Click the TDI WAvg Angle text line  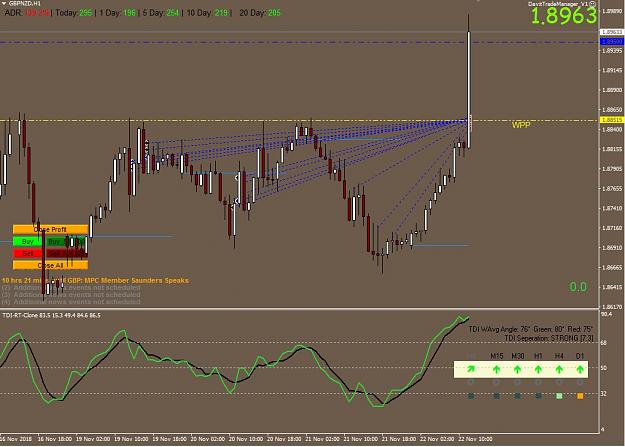(531, 329)
